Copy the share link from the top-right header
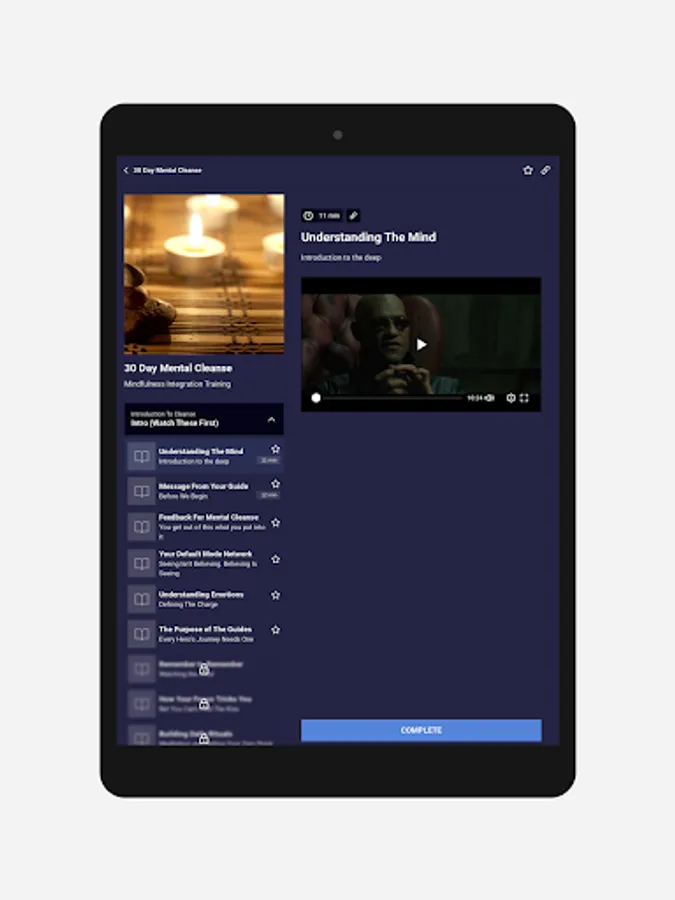Viewport: 675px width, 900px height. 545,170
